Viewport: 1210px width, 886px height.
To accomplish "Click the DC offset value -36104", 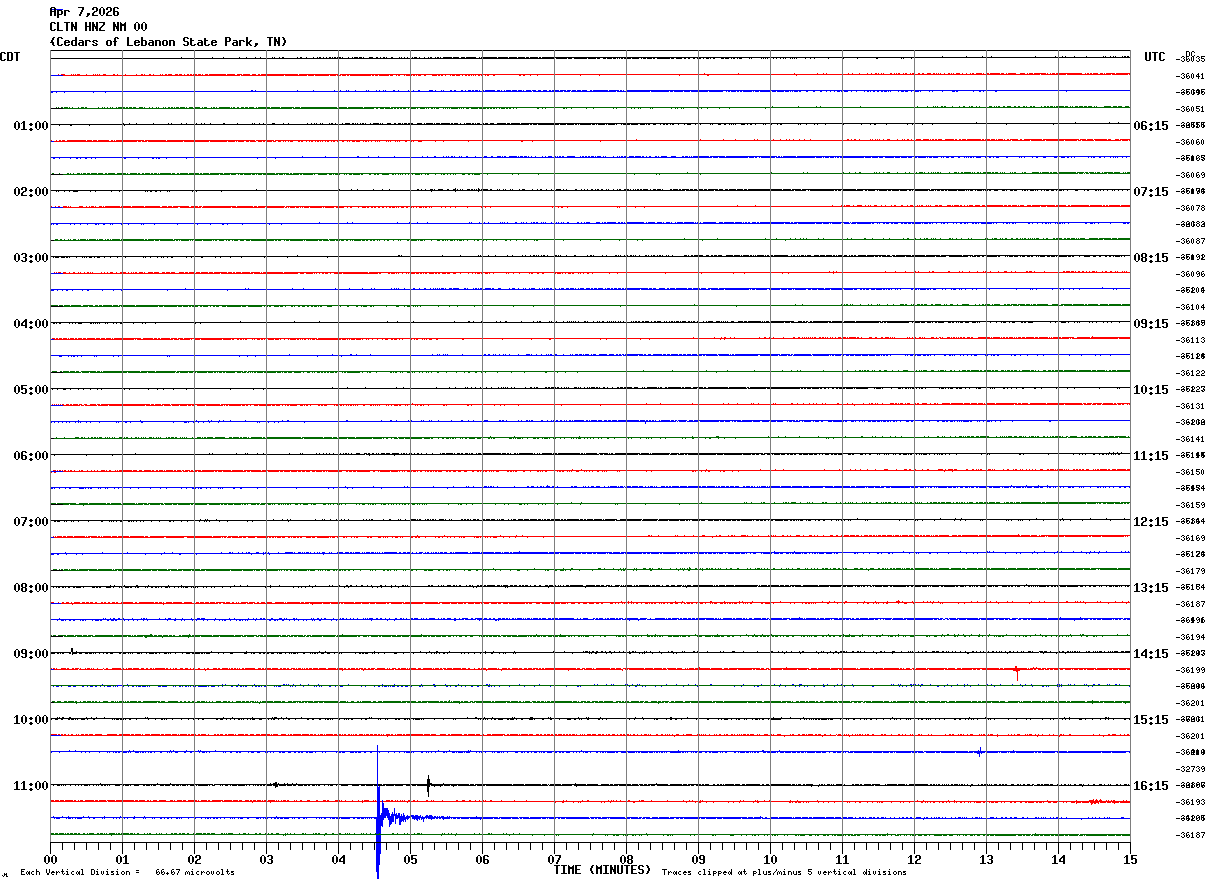I will [1191, 307].
